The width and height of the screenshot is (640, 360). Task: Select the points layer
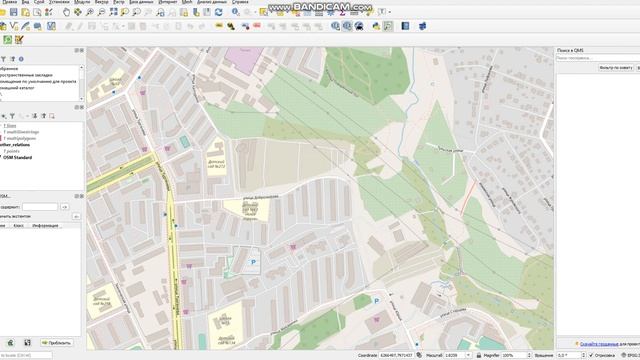[11, 151]
